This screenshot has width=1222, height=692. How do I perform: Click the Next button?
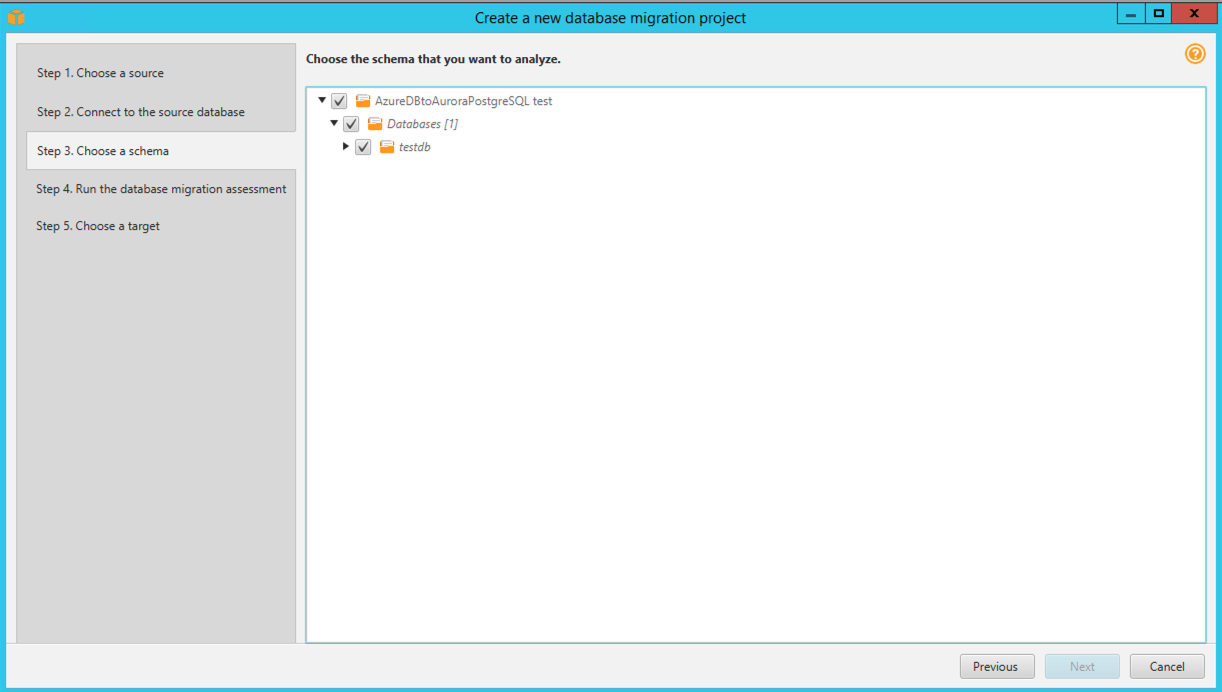pos(1082,666)
